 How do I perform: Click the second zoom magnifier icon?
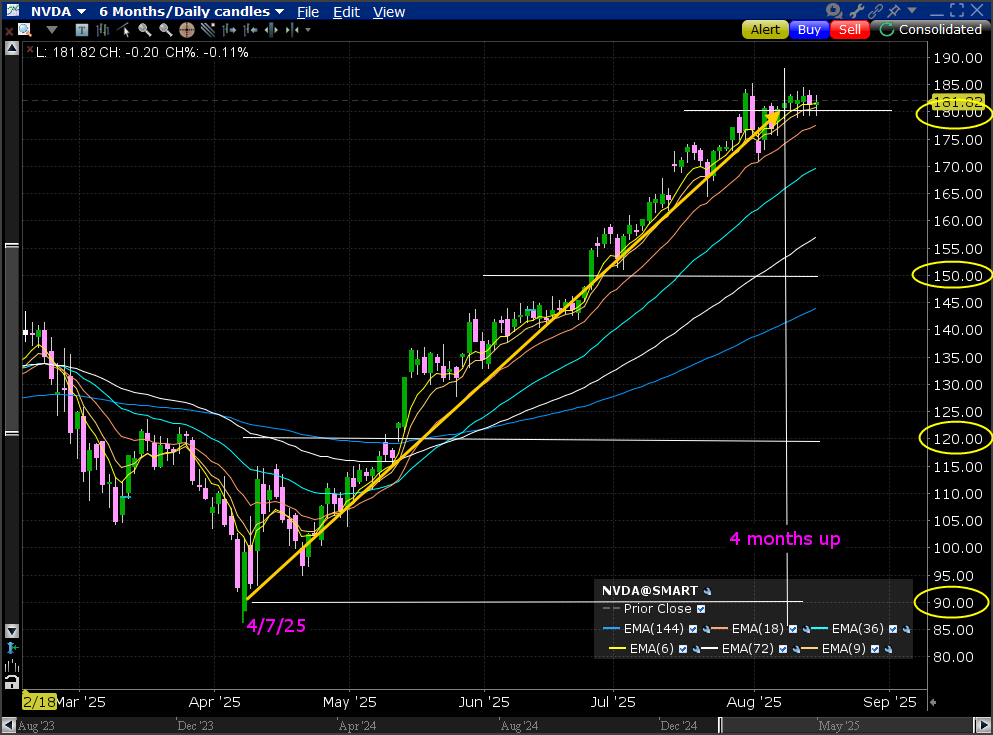tap(165, 30)
